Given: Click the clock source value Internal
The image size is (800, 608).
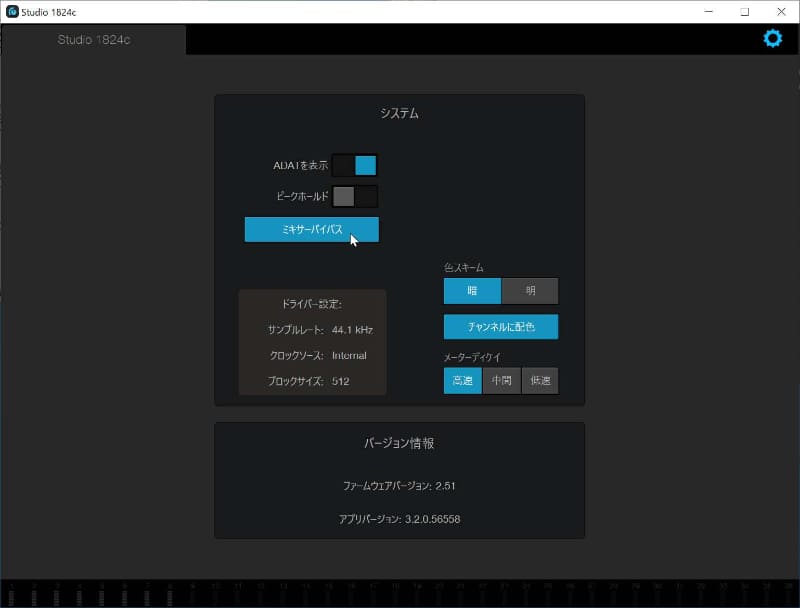Looking at the screenshot, I should tap(349, 356).
